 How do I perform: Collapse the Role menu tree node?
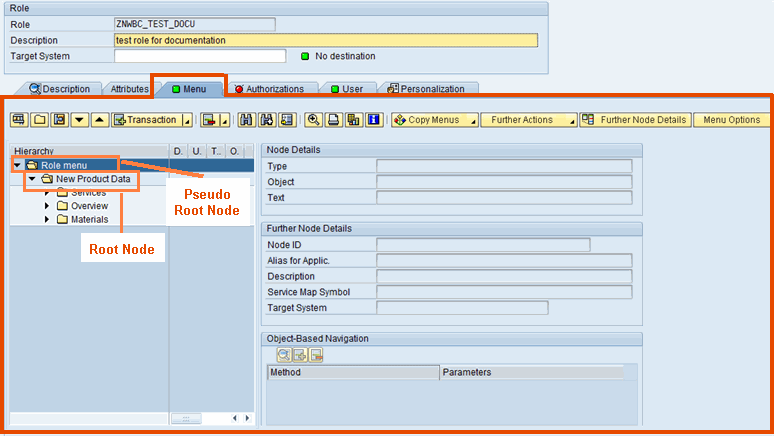click(17, 165)
